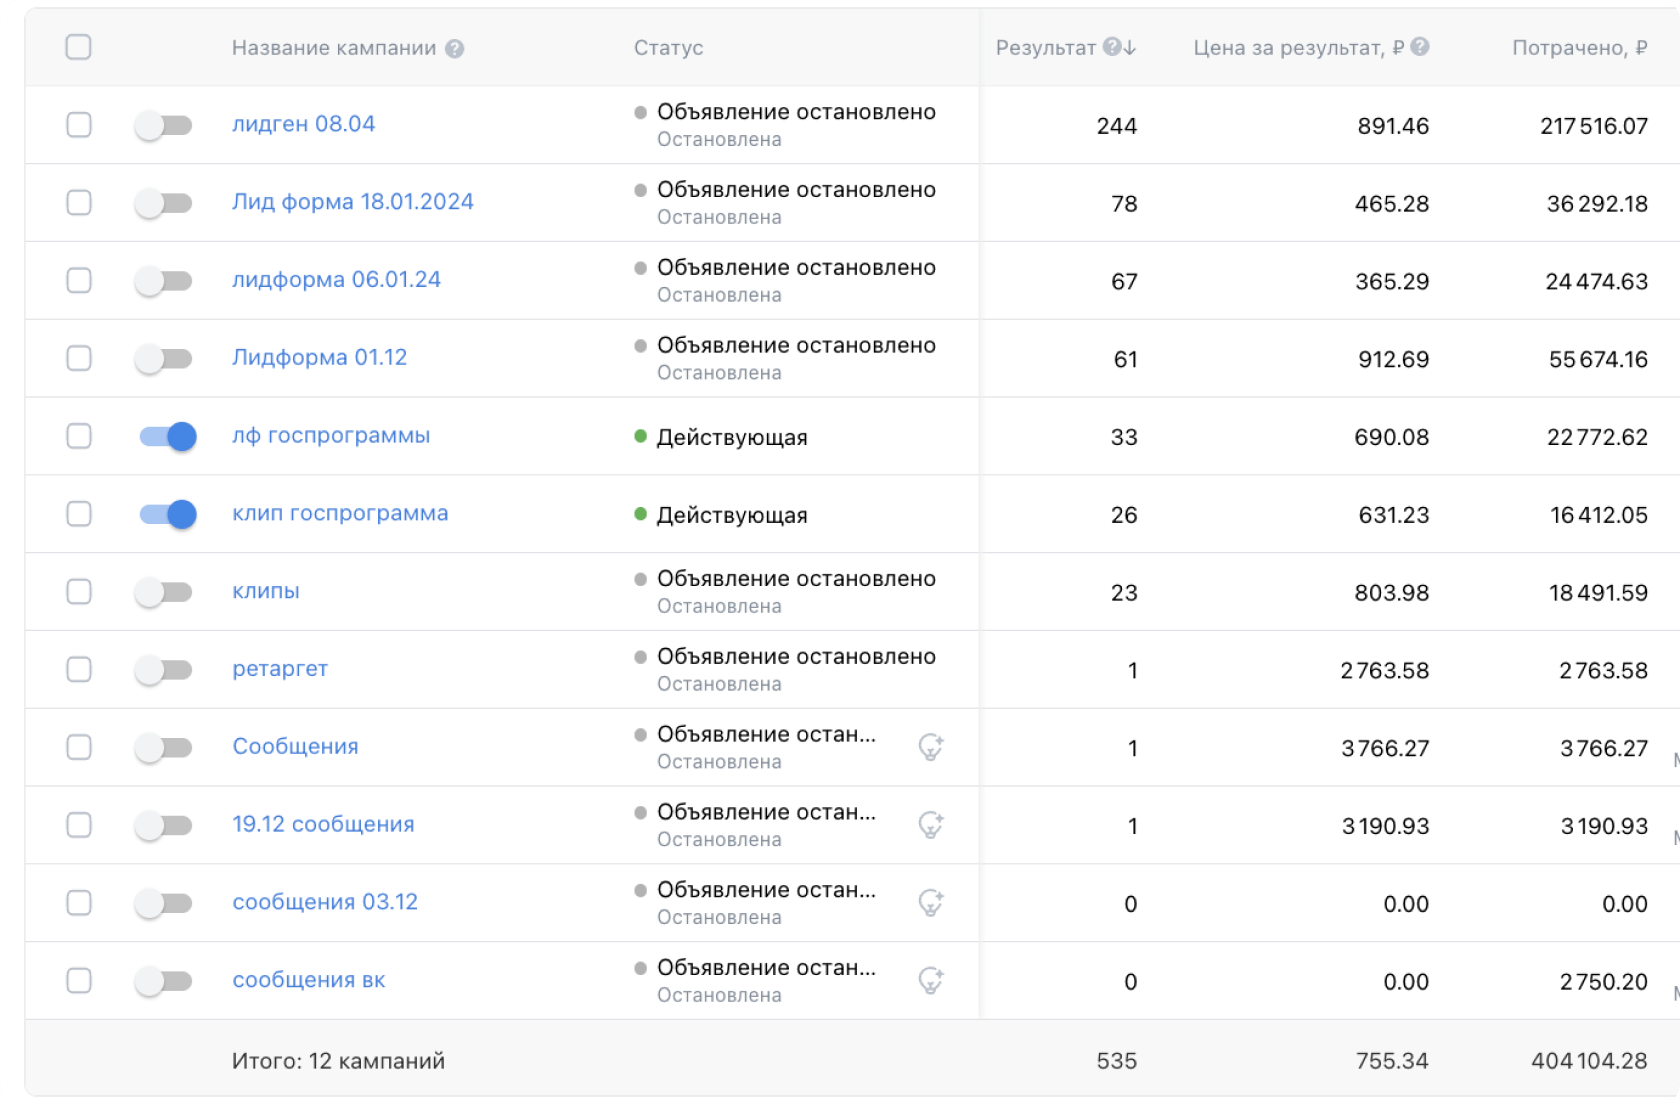Open the Лидформа 01.12 campaign

click(319, 358)
